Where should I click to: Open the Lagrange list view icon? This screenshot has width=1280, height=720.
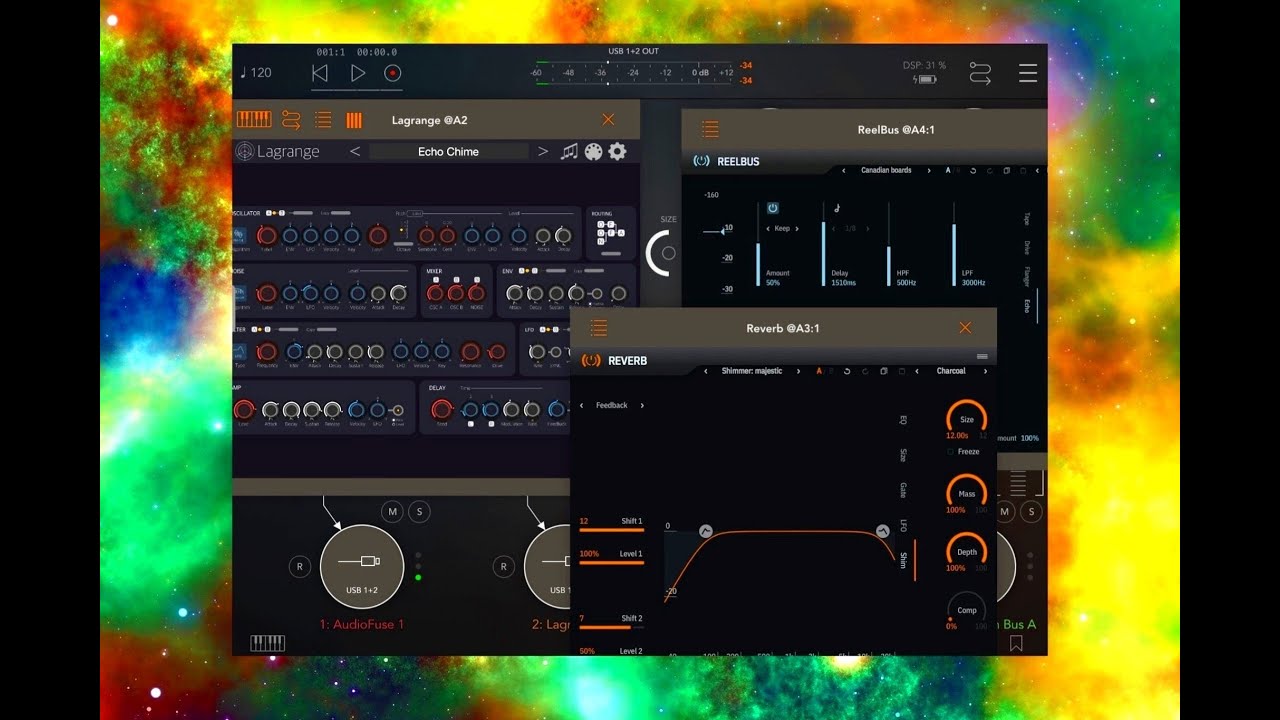click(x=323, y=120)
